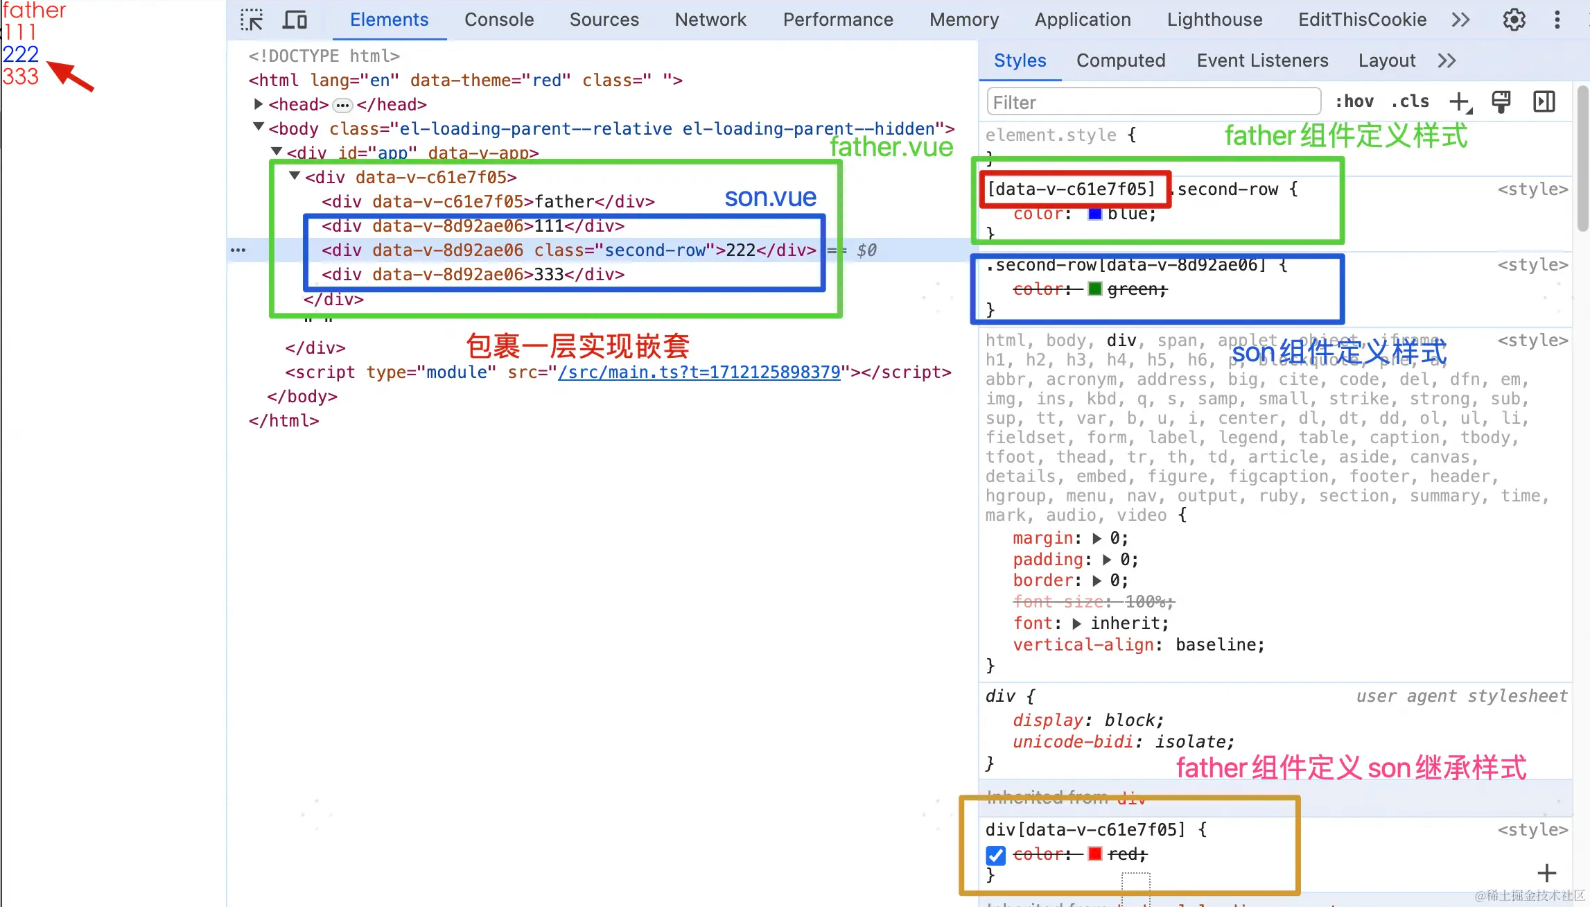Activate the inspect element picker icon
Image resolution: width=1590 pixels, height=907 pixels.
[x=252, y=20]
